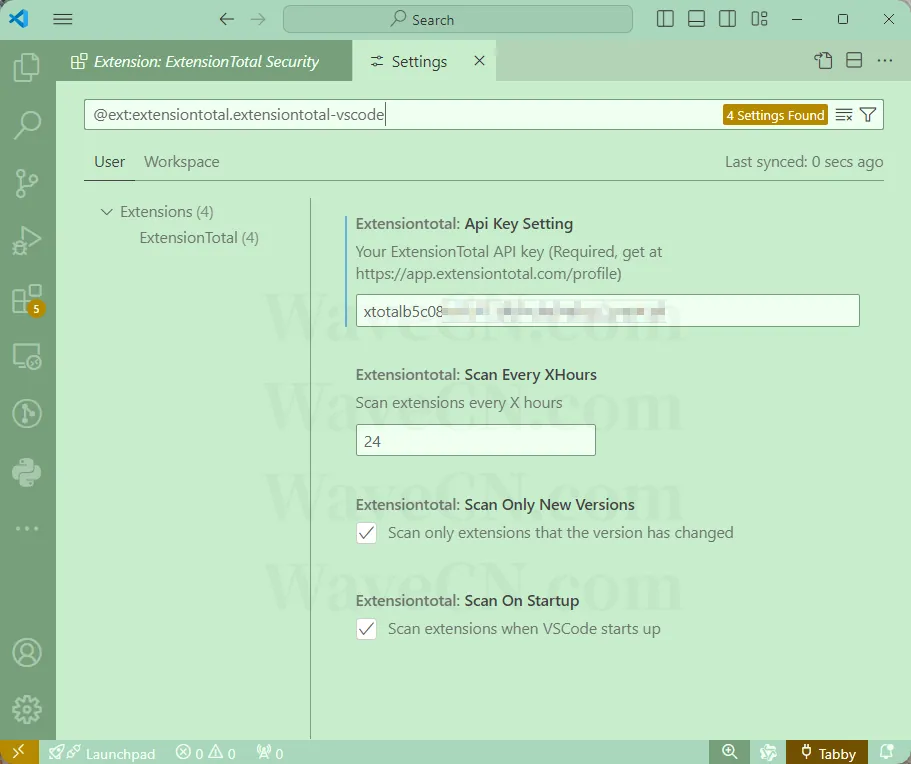Open the Remote Explorer view

[27, 356]
